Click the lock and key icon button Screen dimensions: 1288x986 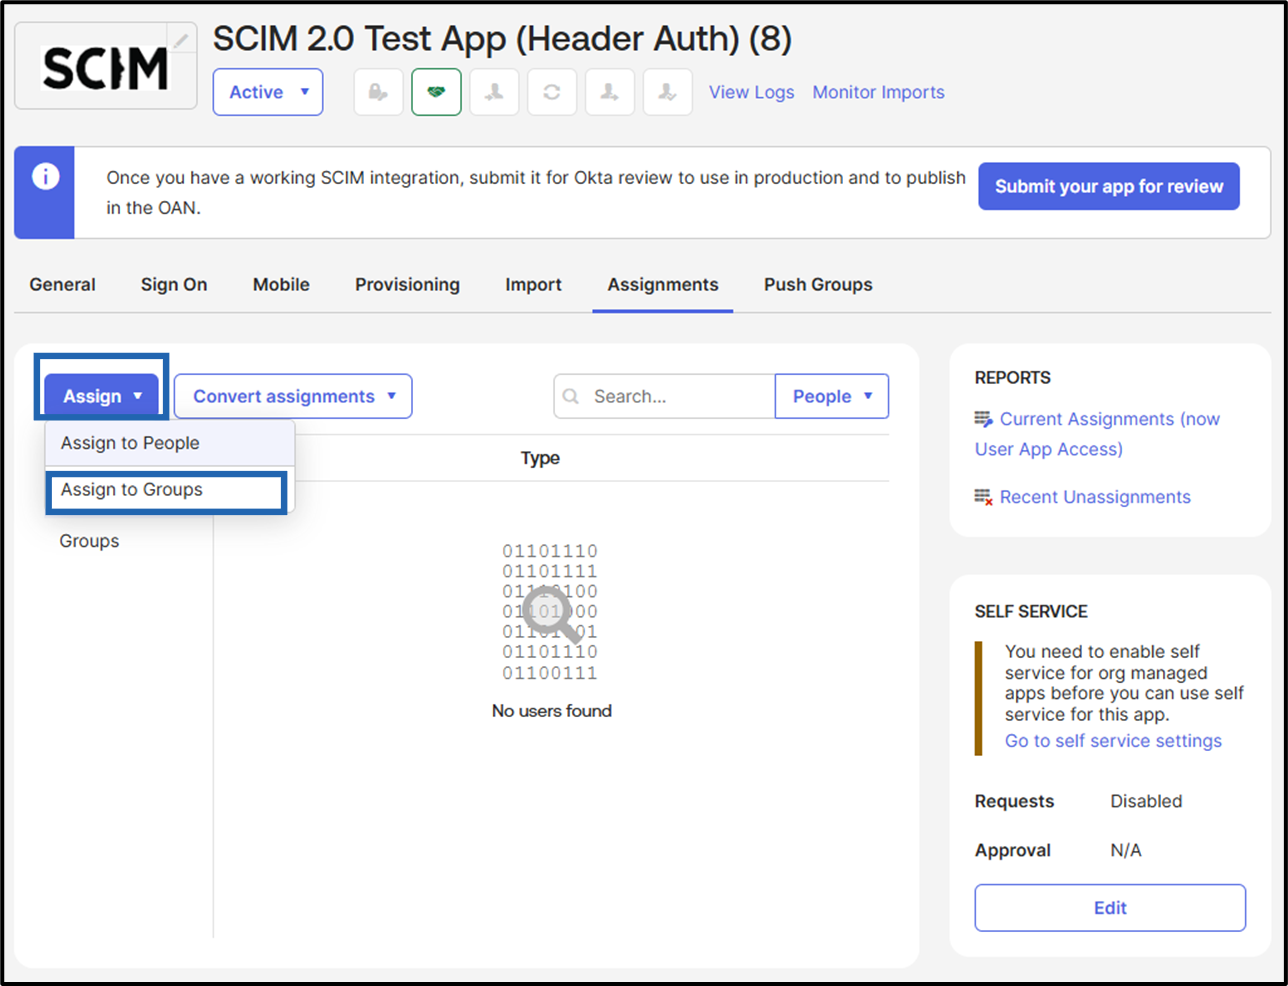pyautogui.click(x=378, y=92)
